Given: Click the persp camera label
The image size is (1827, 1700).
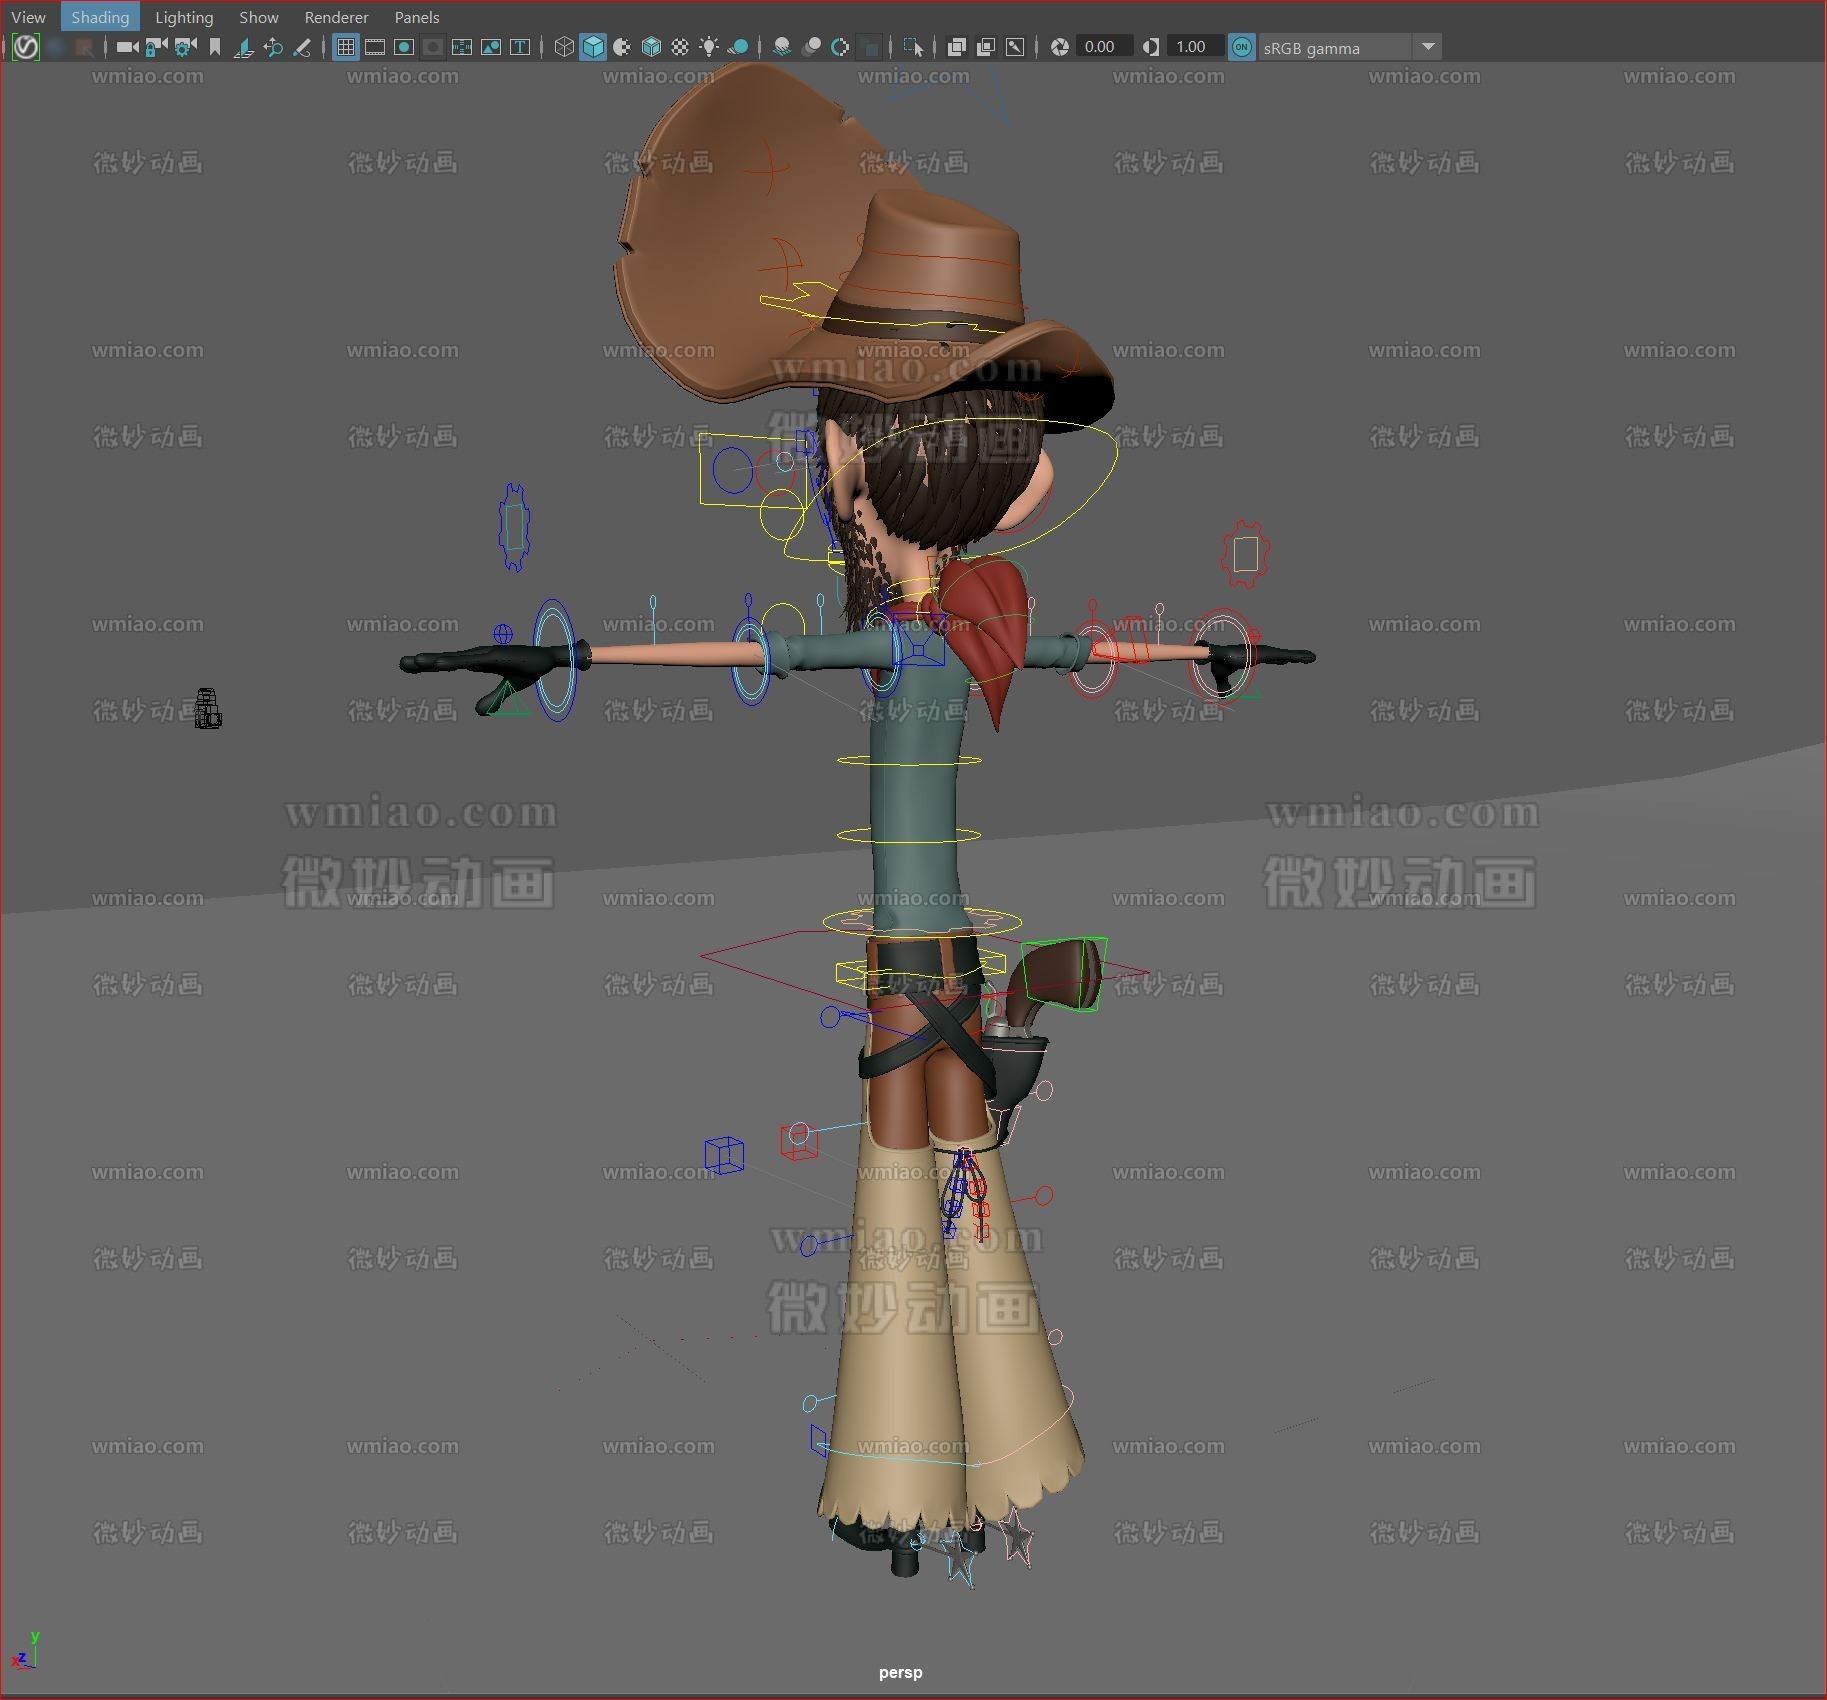Looking at the screenshot, I should 900,1671.
